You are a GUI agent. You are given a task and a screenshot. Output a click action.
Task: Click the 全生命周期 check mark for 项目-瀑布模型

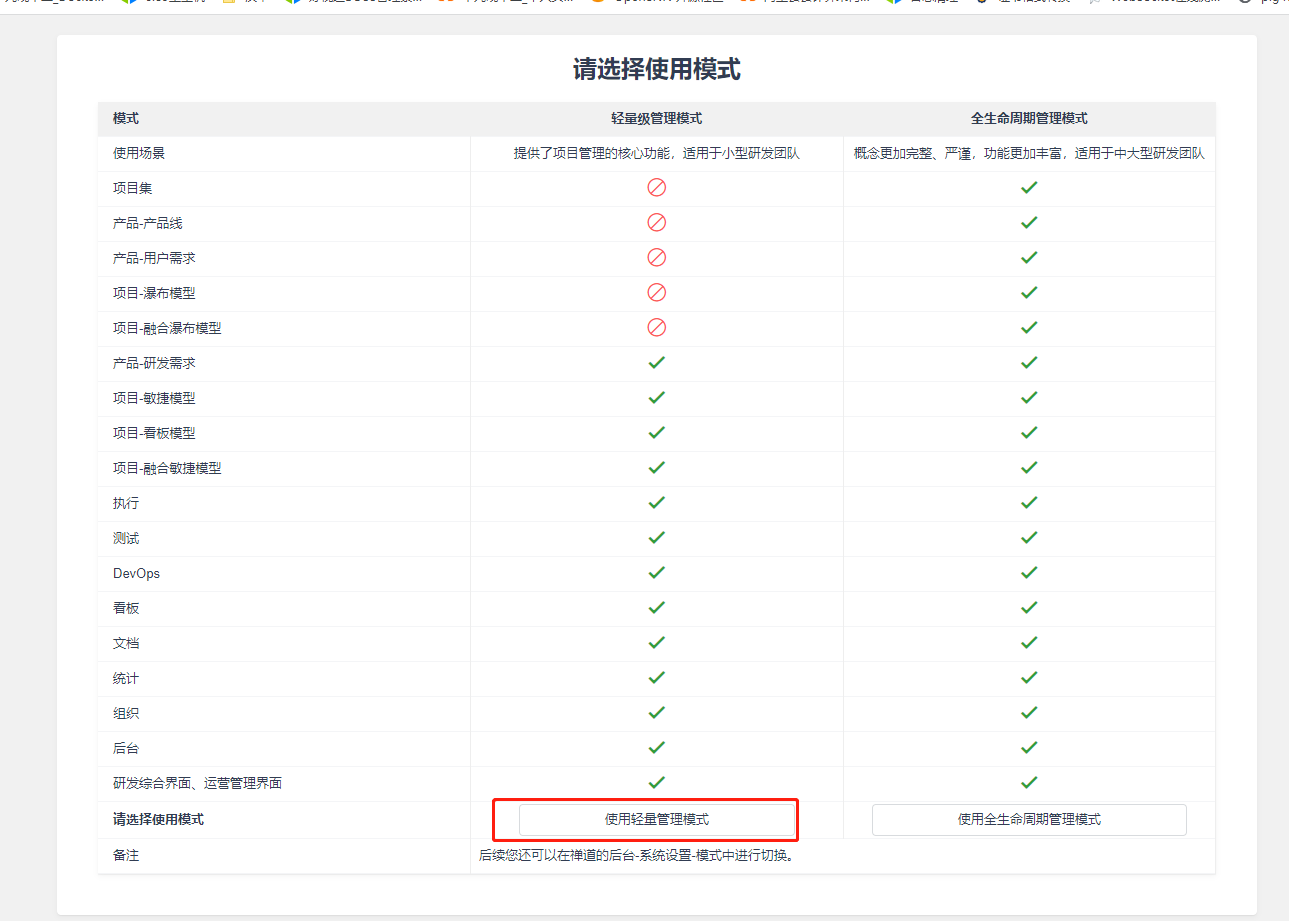tap(1029, 292)
